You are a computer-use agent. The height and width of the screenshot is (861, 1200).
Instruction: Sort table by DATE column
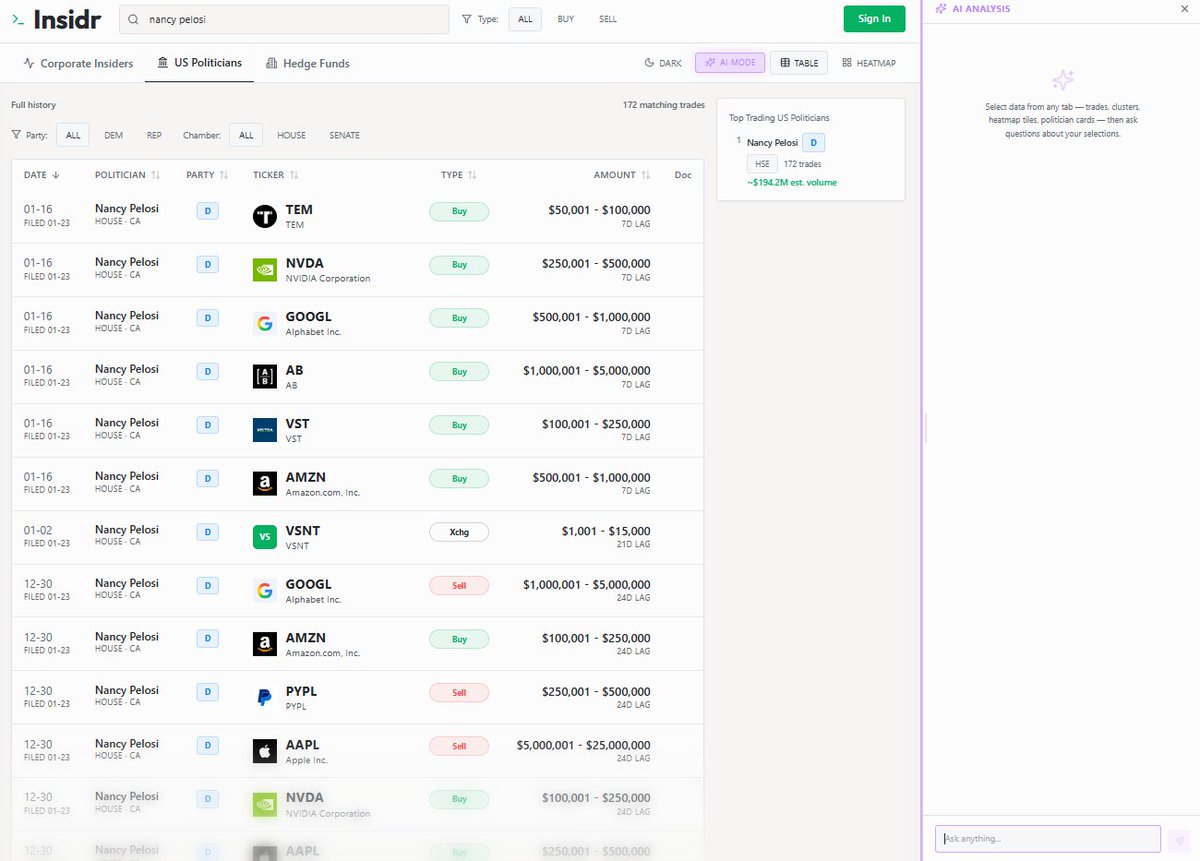click(x=42, y=175)
